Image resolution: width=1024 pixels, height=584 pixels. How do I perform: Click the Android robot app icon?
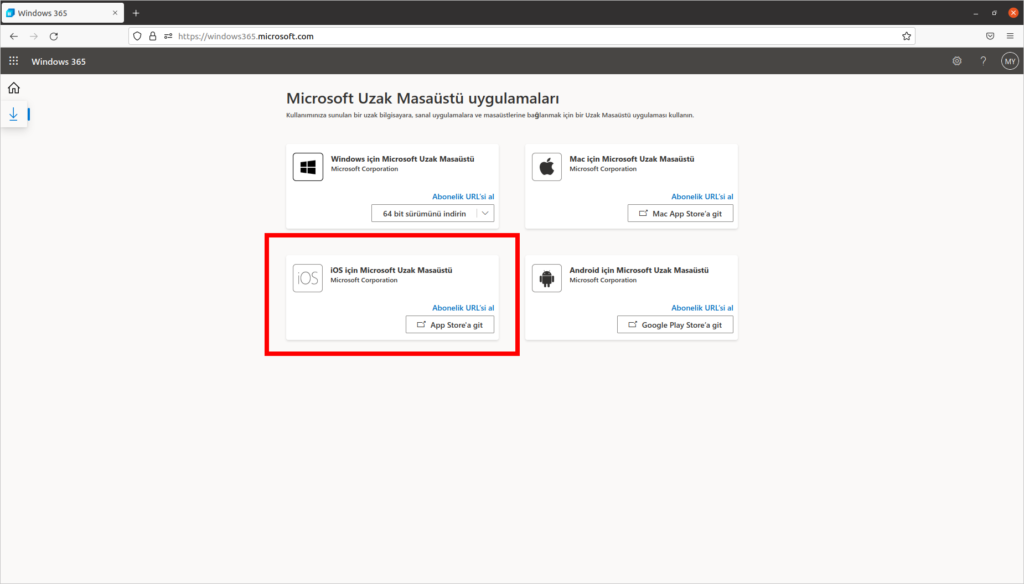coord(547,278)
